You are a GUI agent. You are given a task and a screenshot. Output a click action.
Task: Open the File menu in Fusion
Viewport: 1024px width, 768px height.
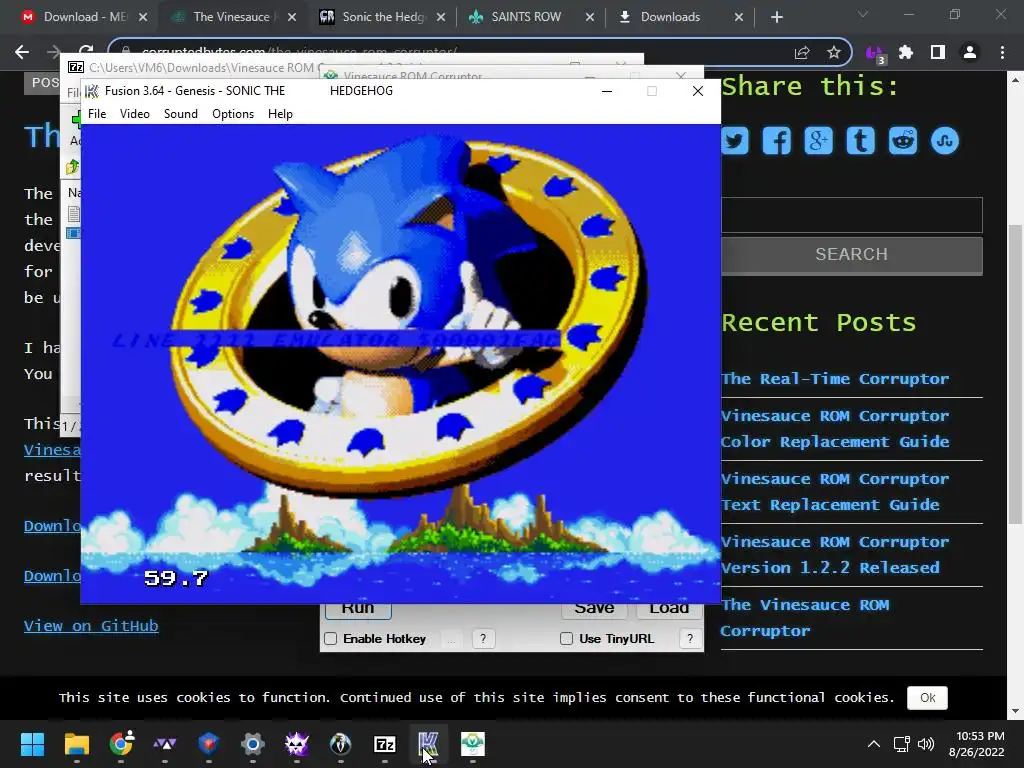[x=97, y=114]
